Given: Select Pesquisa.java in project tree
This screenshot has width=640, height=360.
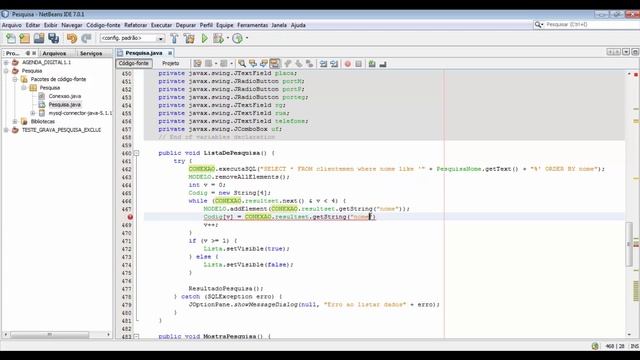Looking at the screenshot, I should pyautogui.click(x=64, y=104).
